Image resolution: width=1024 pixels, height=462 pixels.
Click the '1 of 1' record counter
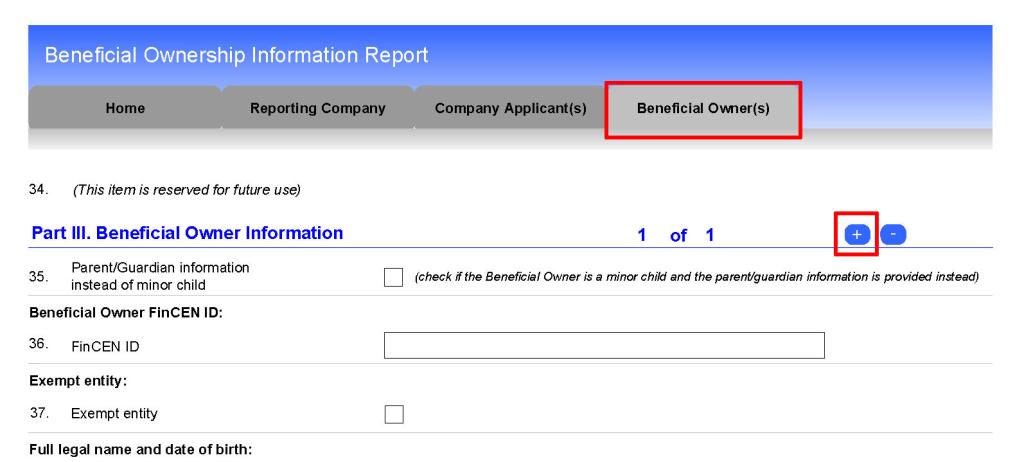[677, 235]
